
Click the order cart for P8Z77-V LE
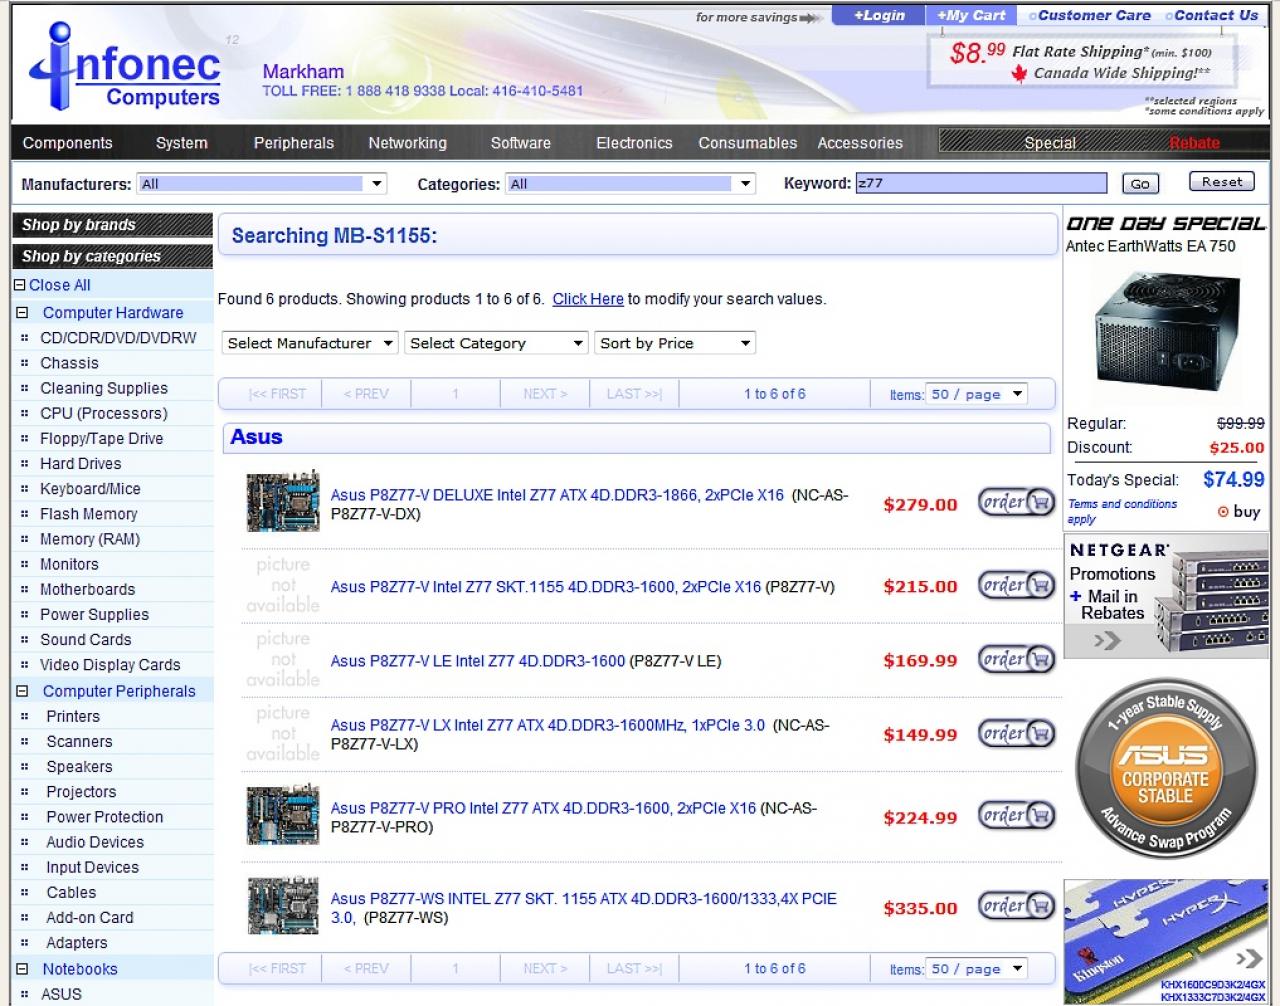coord(1016,658)
